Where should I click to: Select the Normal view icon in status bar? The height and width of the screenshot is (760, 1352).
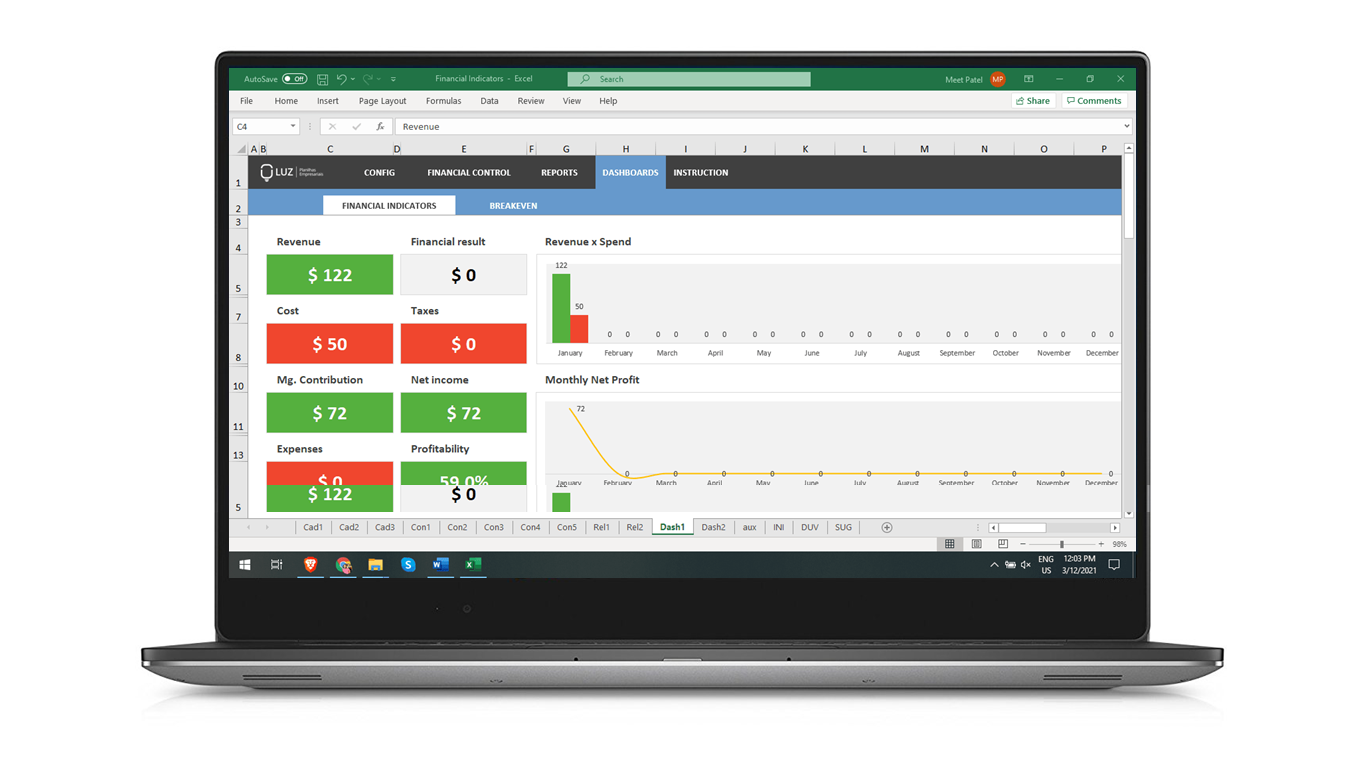pyautogui.click(x=951, y=543)
